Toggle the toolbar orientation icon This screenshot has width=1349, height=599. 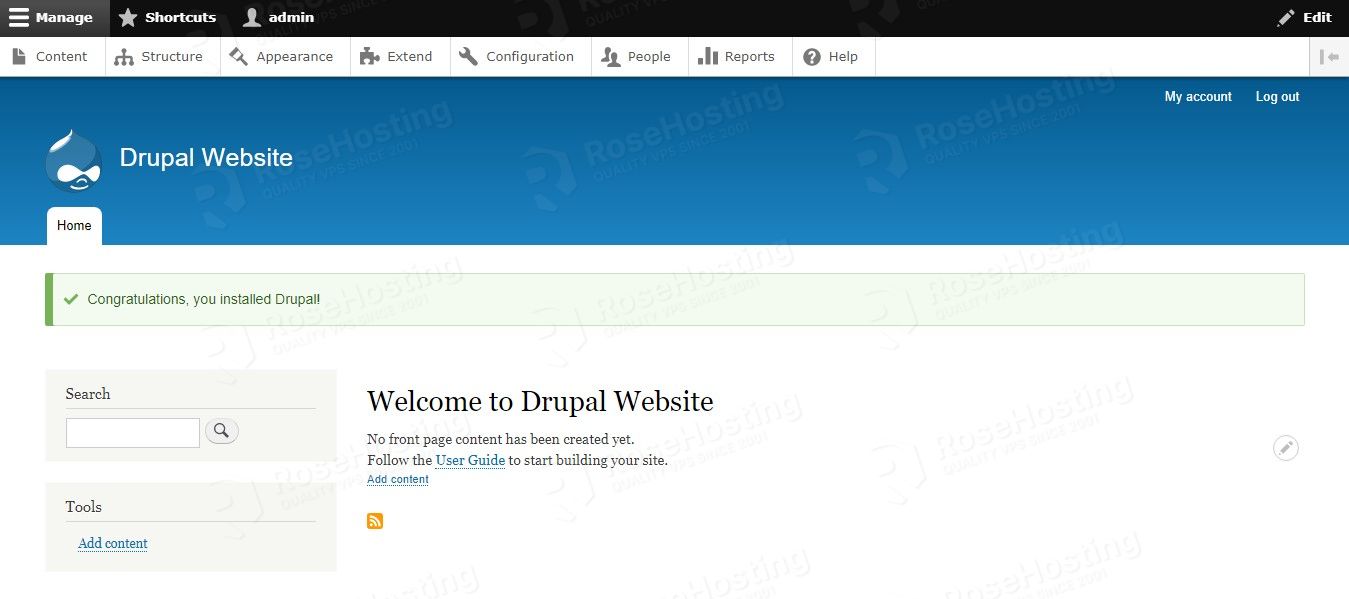coord(1330,56)
